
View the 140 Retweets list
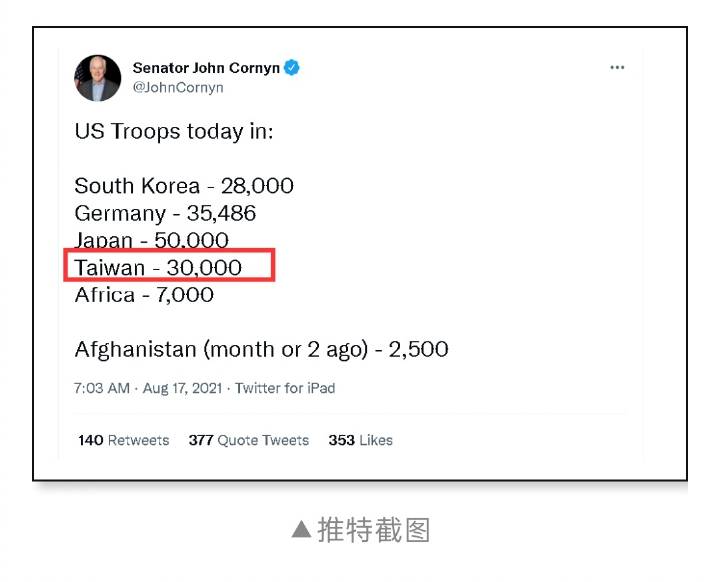[x=124, y=440]
